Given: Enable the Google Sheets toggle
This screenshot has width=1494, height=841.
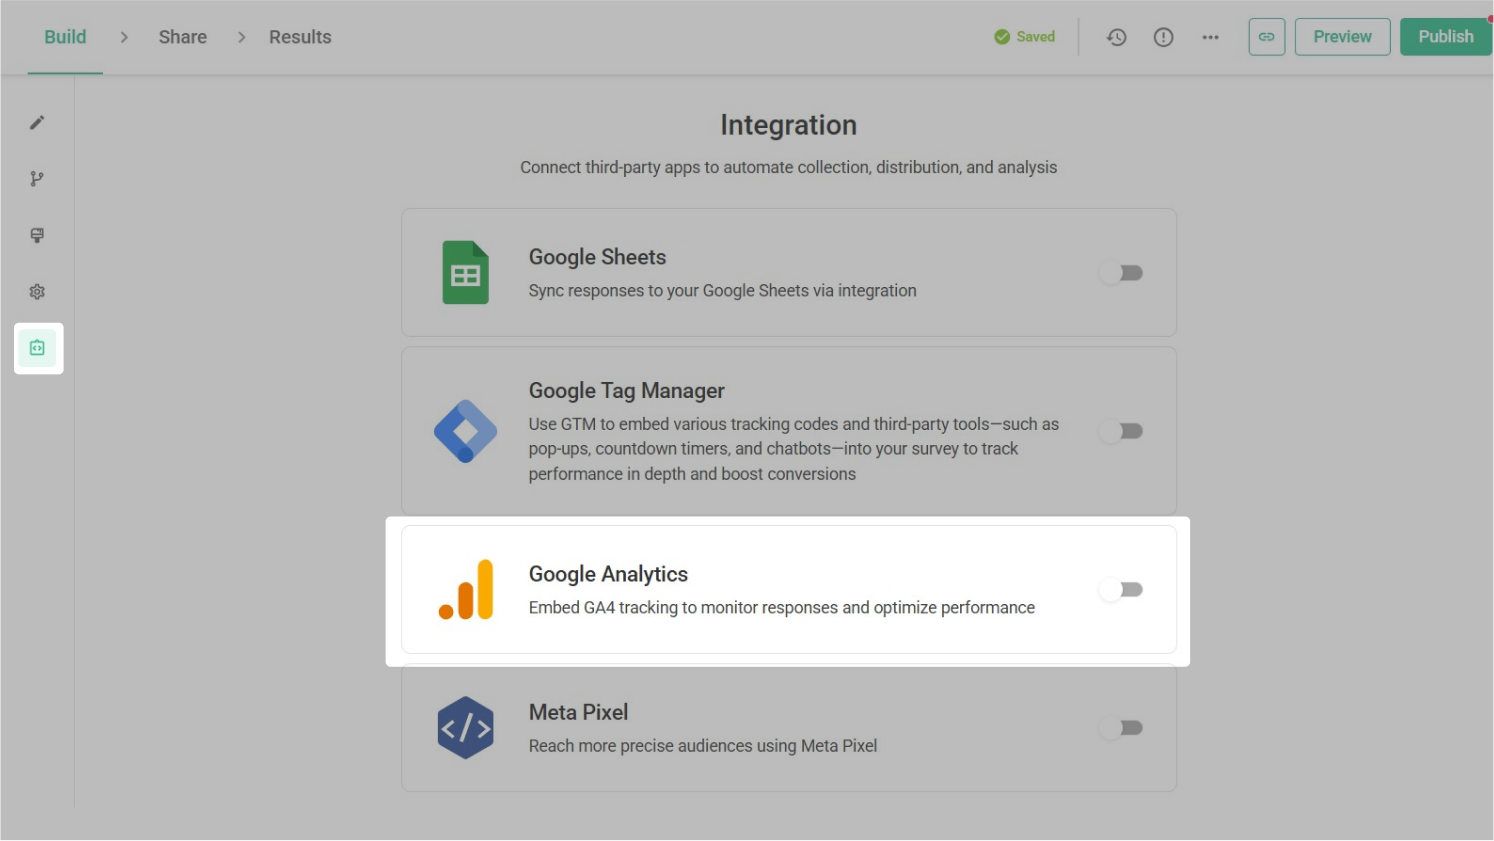Looking at the screenshot, I should pyautogui.click(x=1121, y=273).
